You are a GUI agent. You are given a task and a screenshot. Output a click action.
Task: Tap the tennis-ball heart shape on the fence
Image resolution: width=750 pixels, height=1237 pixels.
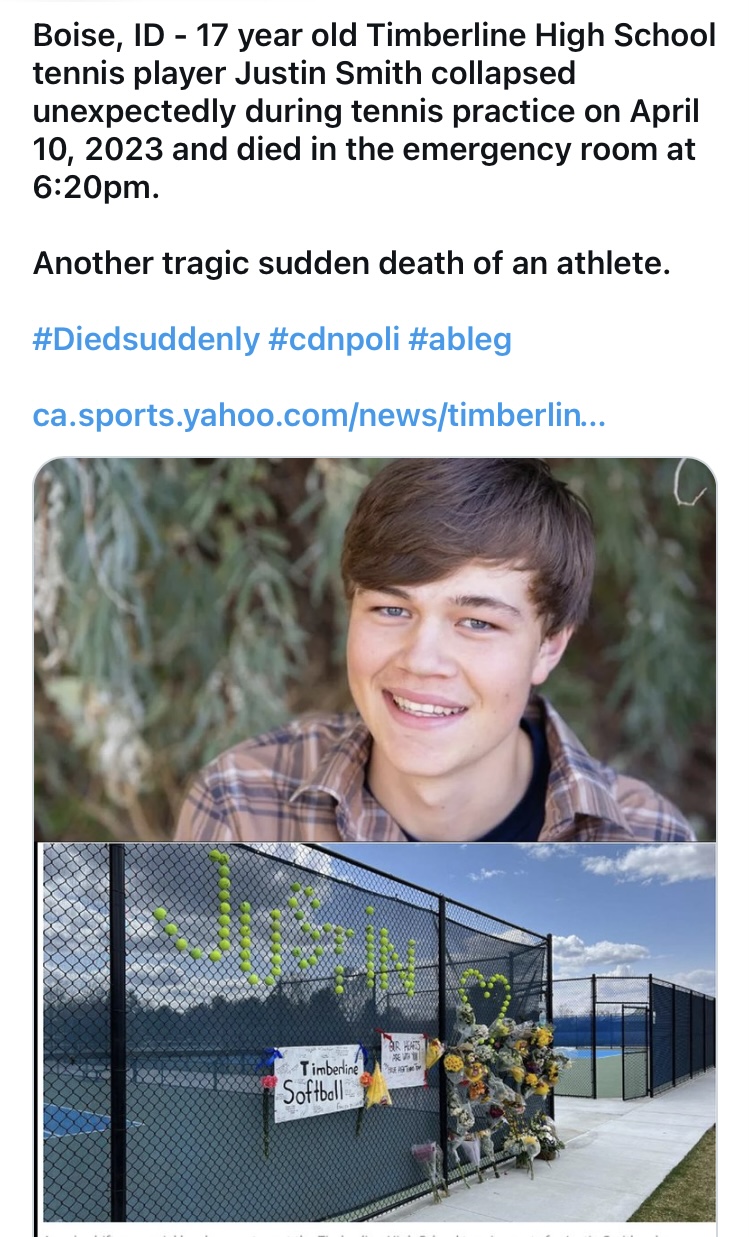[x=485, y=990]
